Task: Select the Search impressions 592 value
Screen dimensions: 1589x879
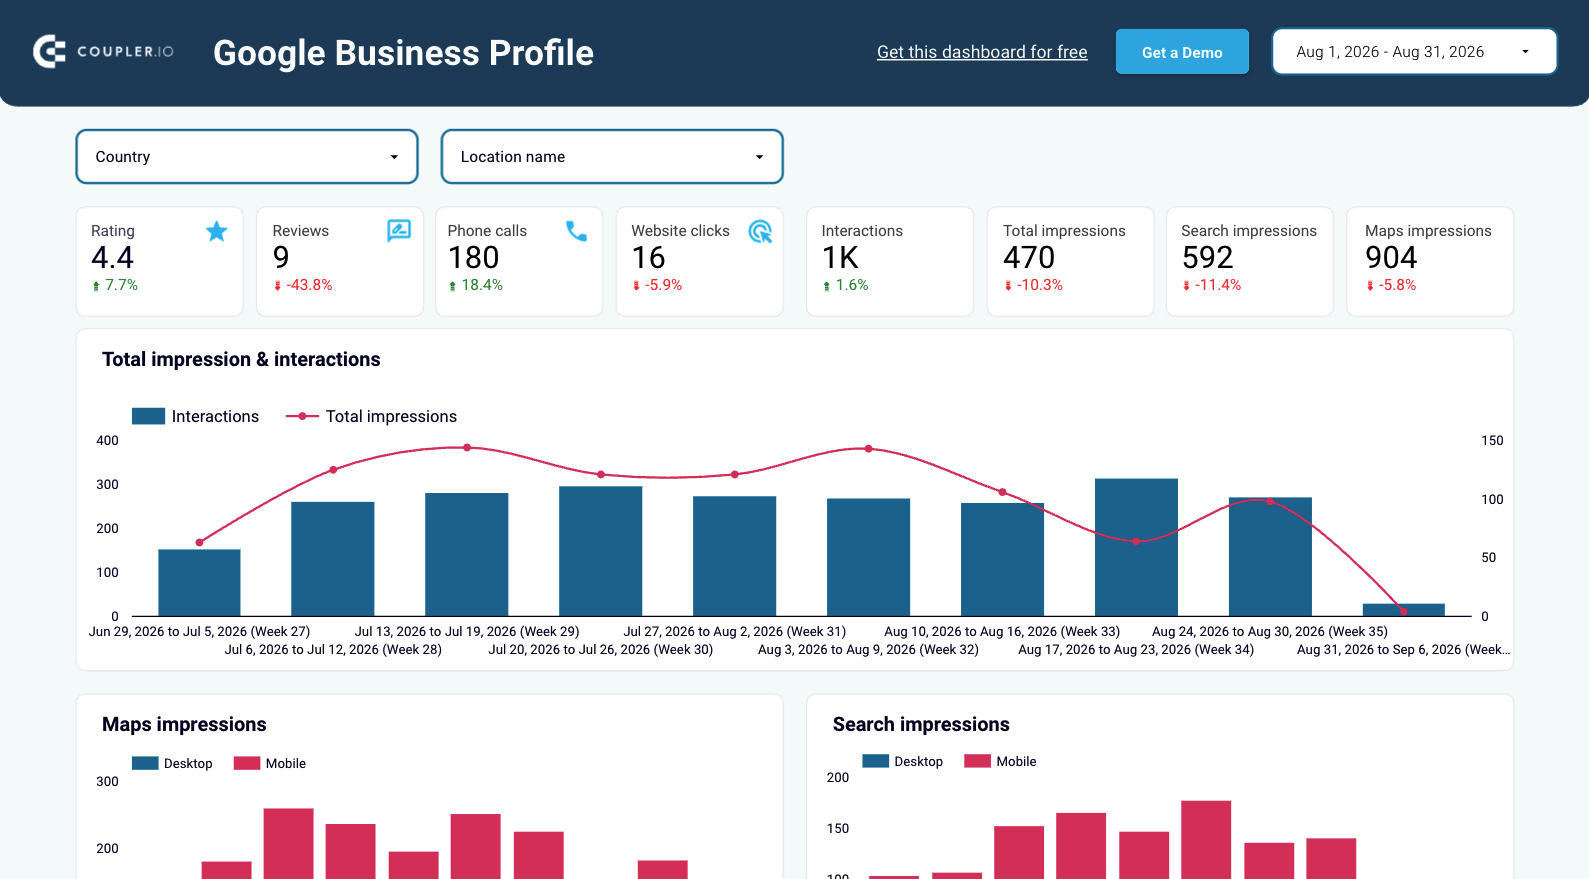Action: pos(1208,258)
